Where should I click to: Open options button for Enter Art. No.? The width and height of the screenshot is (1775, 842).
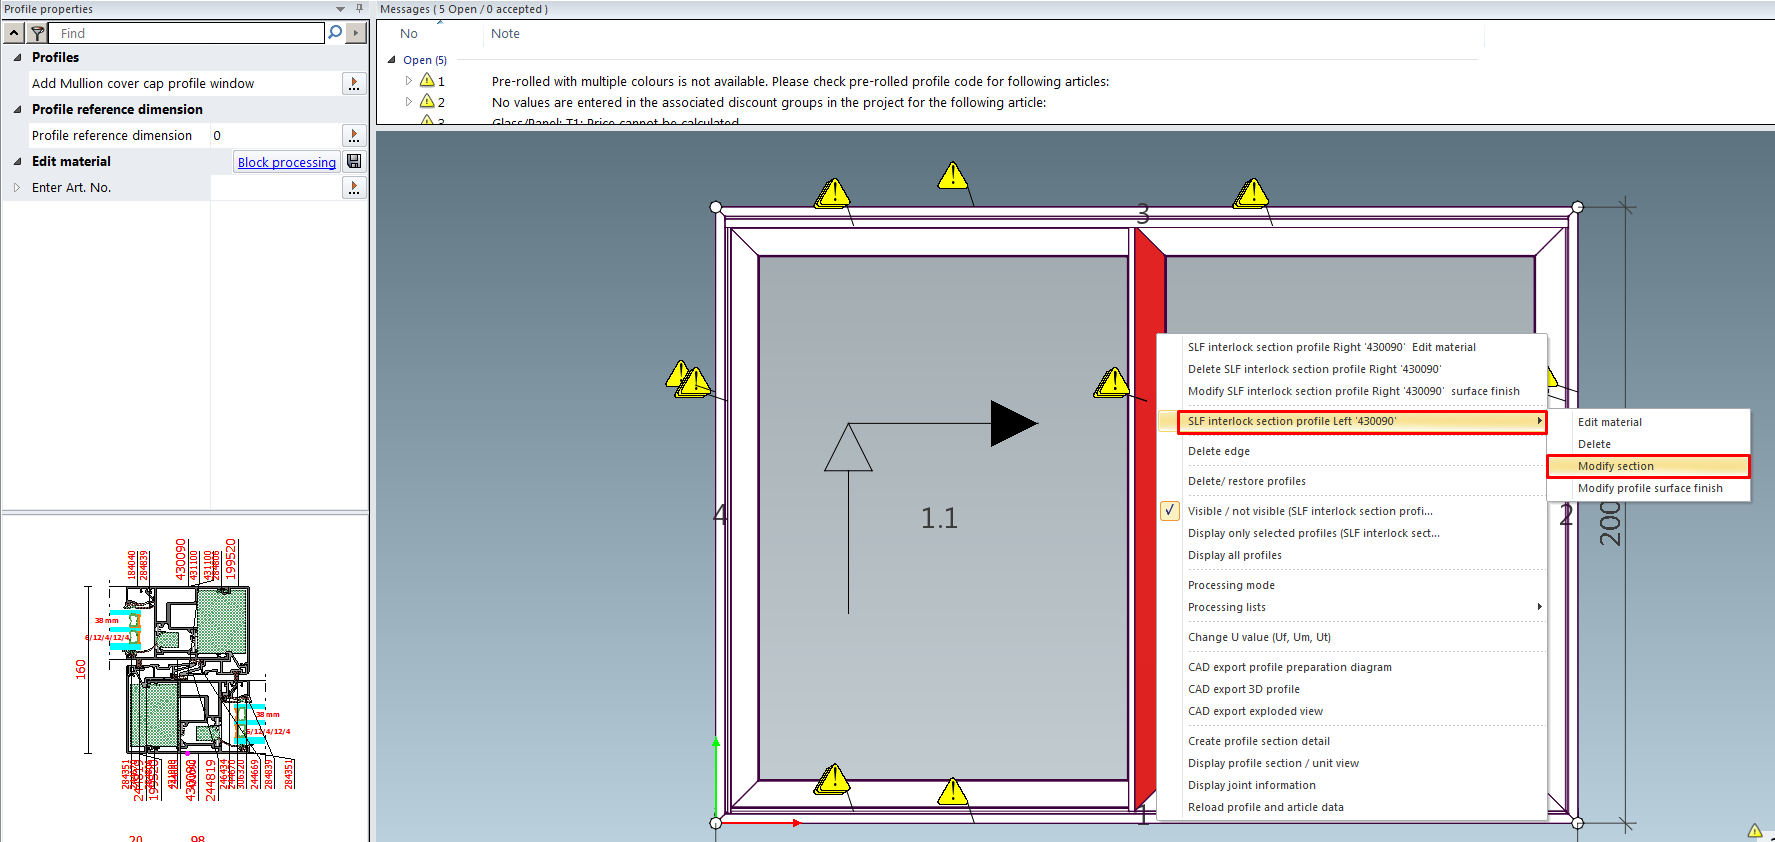click(x=354, y=187)
